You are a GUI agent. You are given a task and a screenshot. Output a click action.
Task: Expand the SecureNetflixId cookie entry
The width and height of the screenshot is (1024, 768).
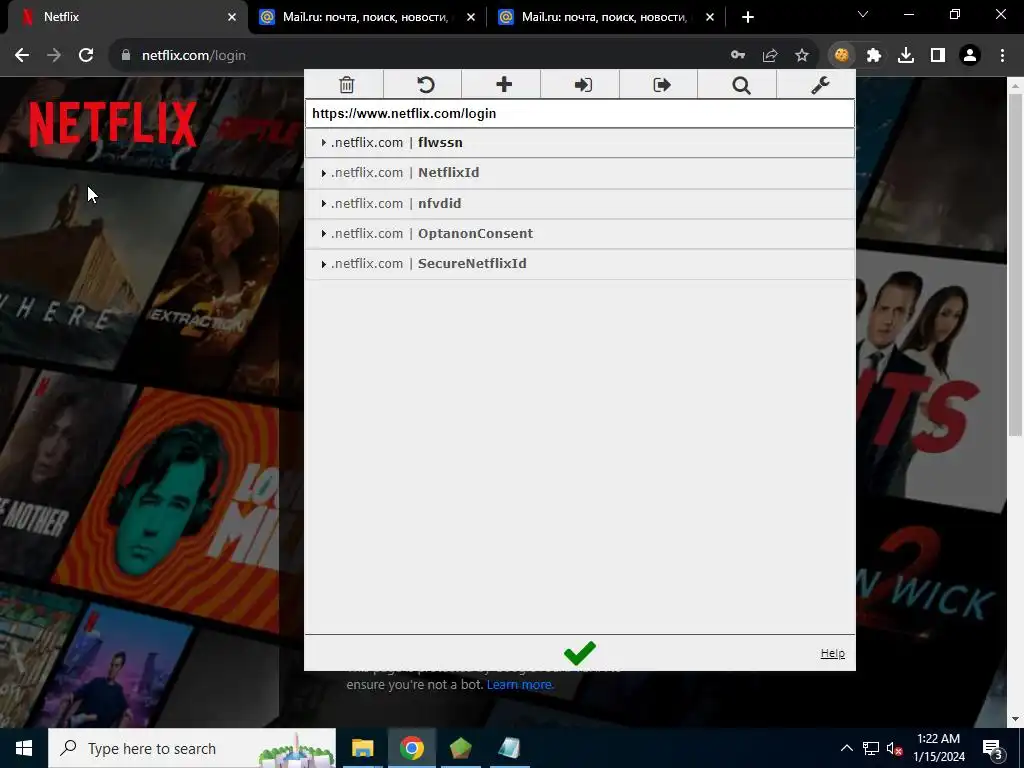(580, 264)
